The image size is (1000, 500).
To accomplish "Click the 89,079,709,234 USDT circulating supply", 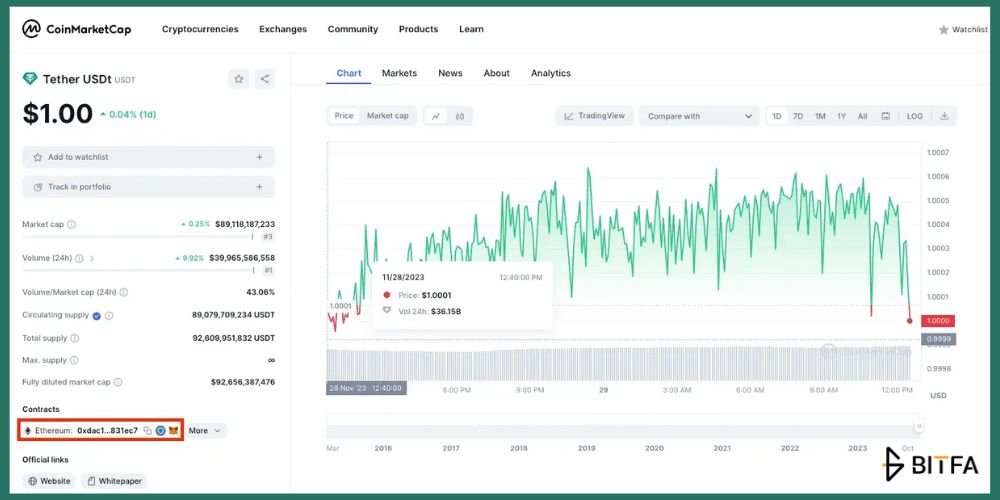I will tap(233, 315).
